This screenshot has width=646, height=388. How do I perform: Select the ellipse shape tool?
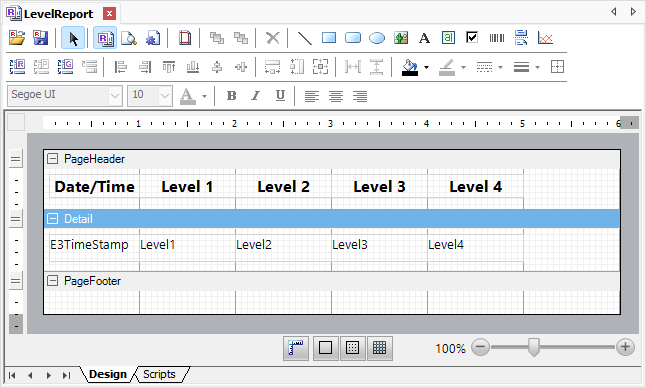[x=377, y=38]
